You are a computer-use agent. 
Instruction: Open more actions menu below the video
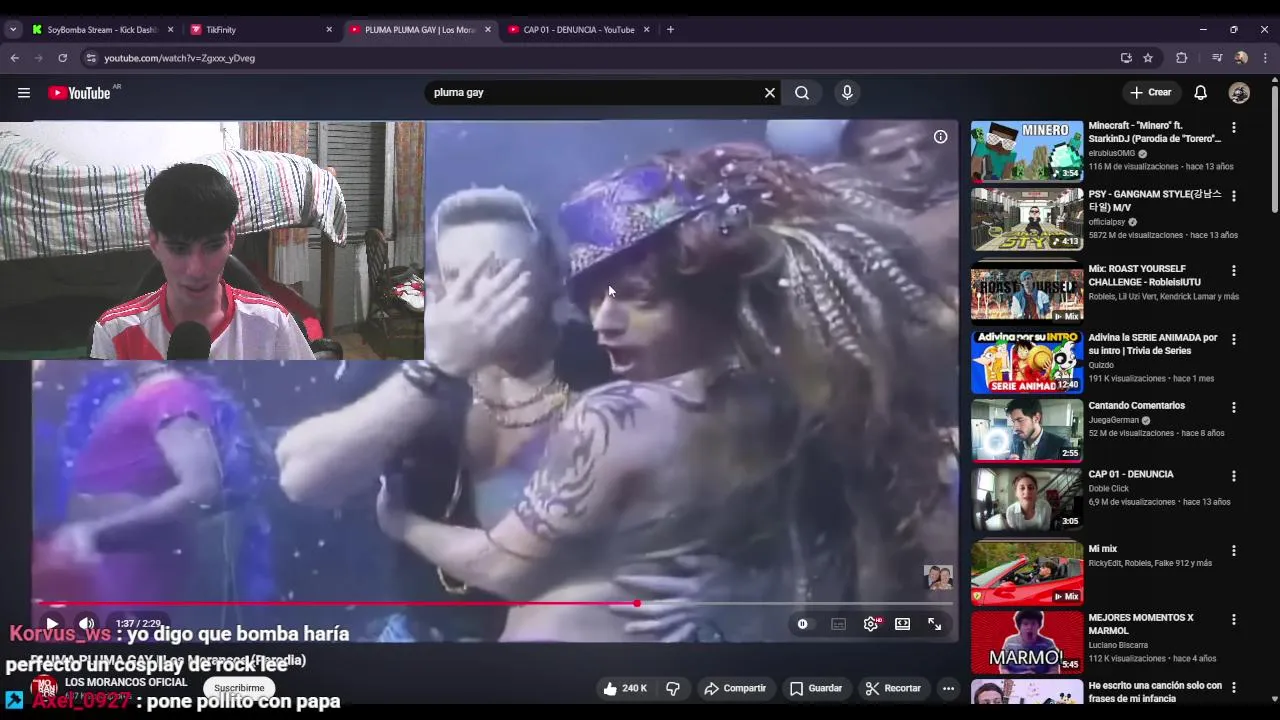[948, 688]
